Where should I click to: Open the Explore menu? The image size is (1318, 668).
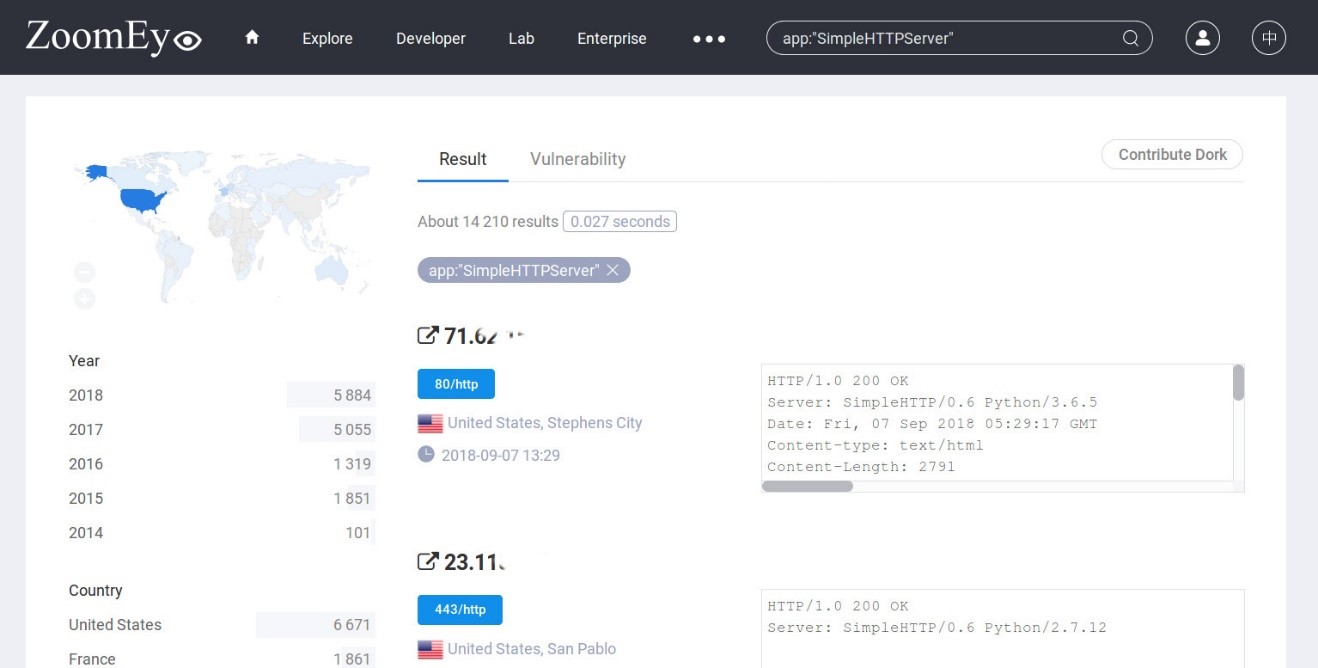point(327,39)
